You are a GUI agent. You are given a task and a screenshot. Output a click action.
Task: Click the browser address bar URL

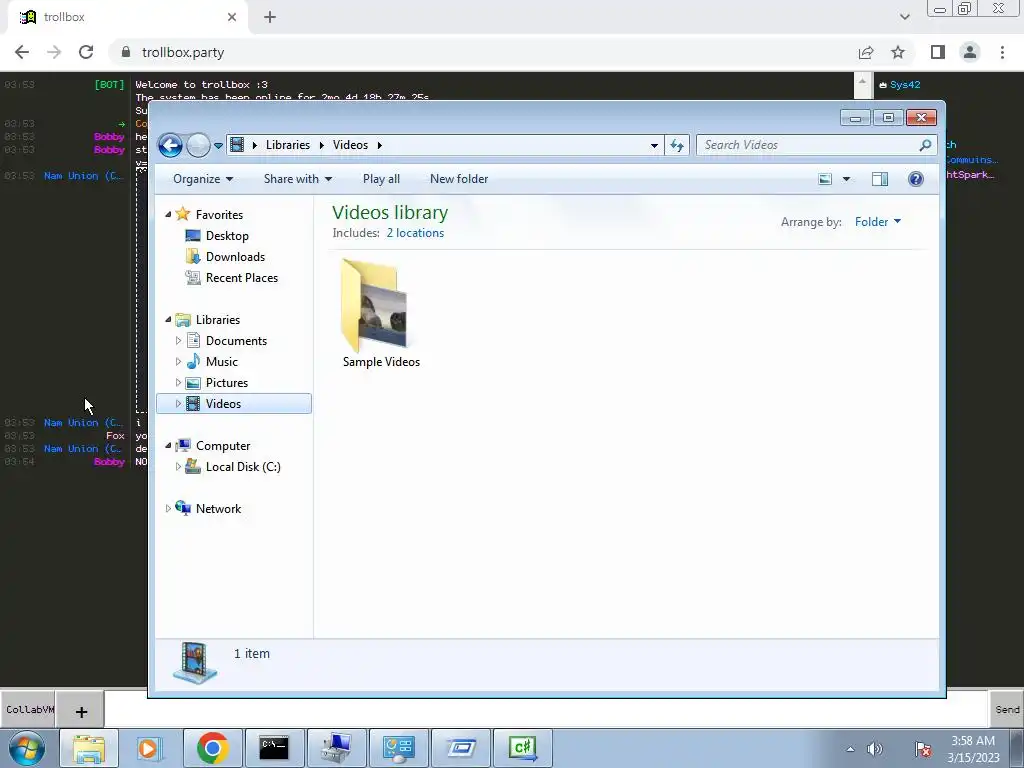click(x=183, y=52)
